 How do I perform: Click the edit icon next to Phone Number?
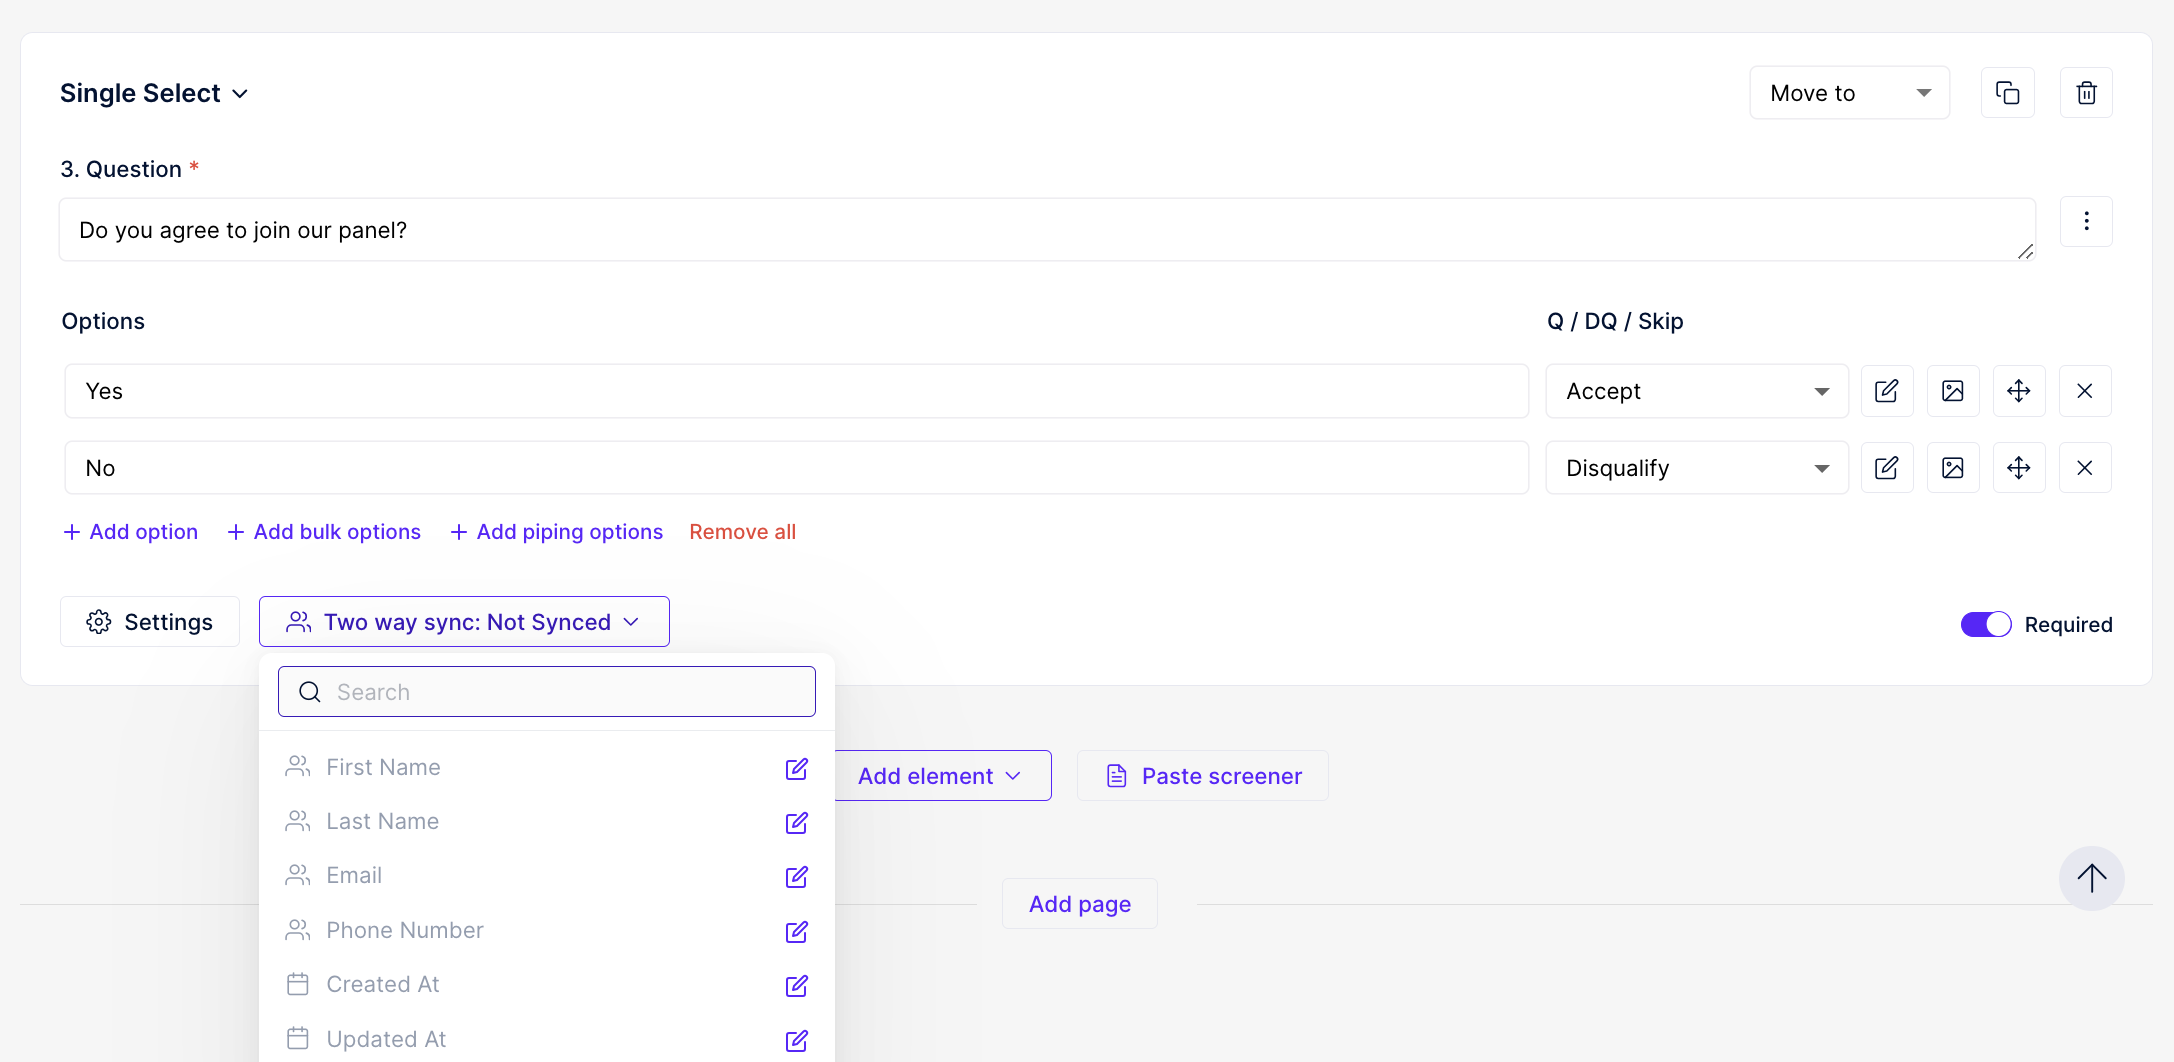pos(797,931)
